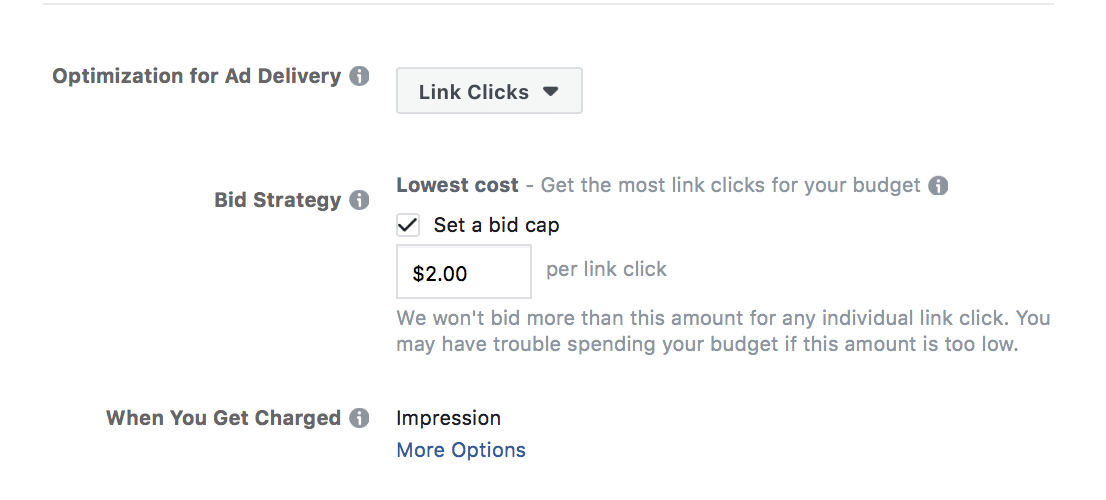Click the $2.00 bid cap field

click(x=463, y=272)
